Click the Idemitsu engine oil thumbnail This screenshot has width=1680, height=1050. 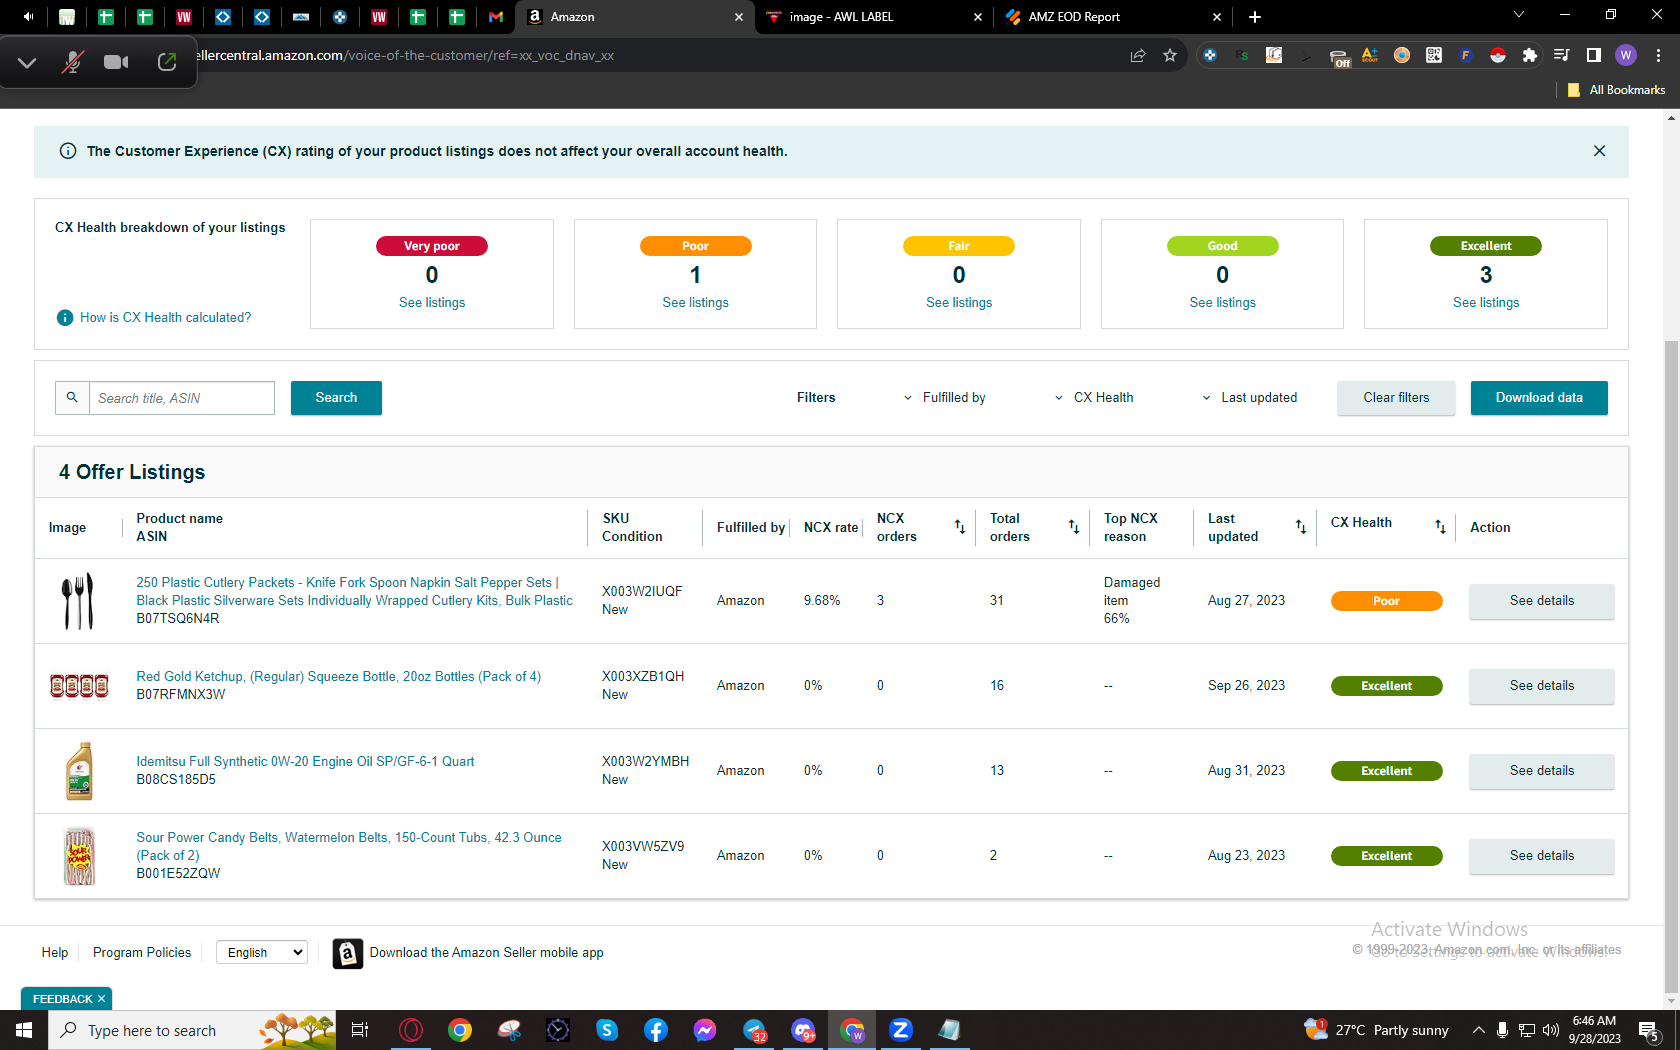pos(79,771)
